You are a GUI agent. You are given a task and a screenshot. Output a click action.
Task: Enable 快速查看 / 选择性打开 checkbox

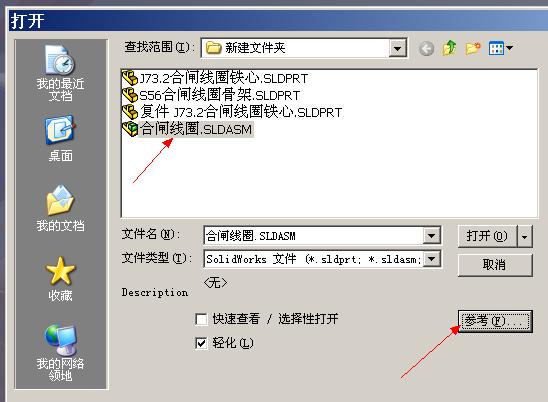(x=201, y=319)
